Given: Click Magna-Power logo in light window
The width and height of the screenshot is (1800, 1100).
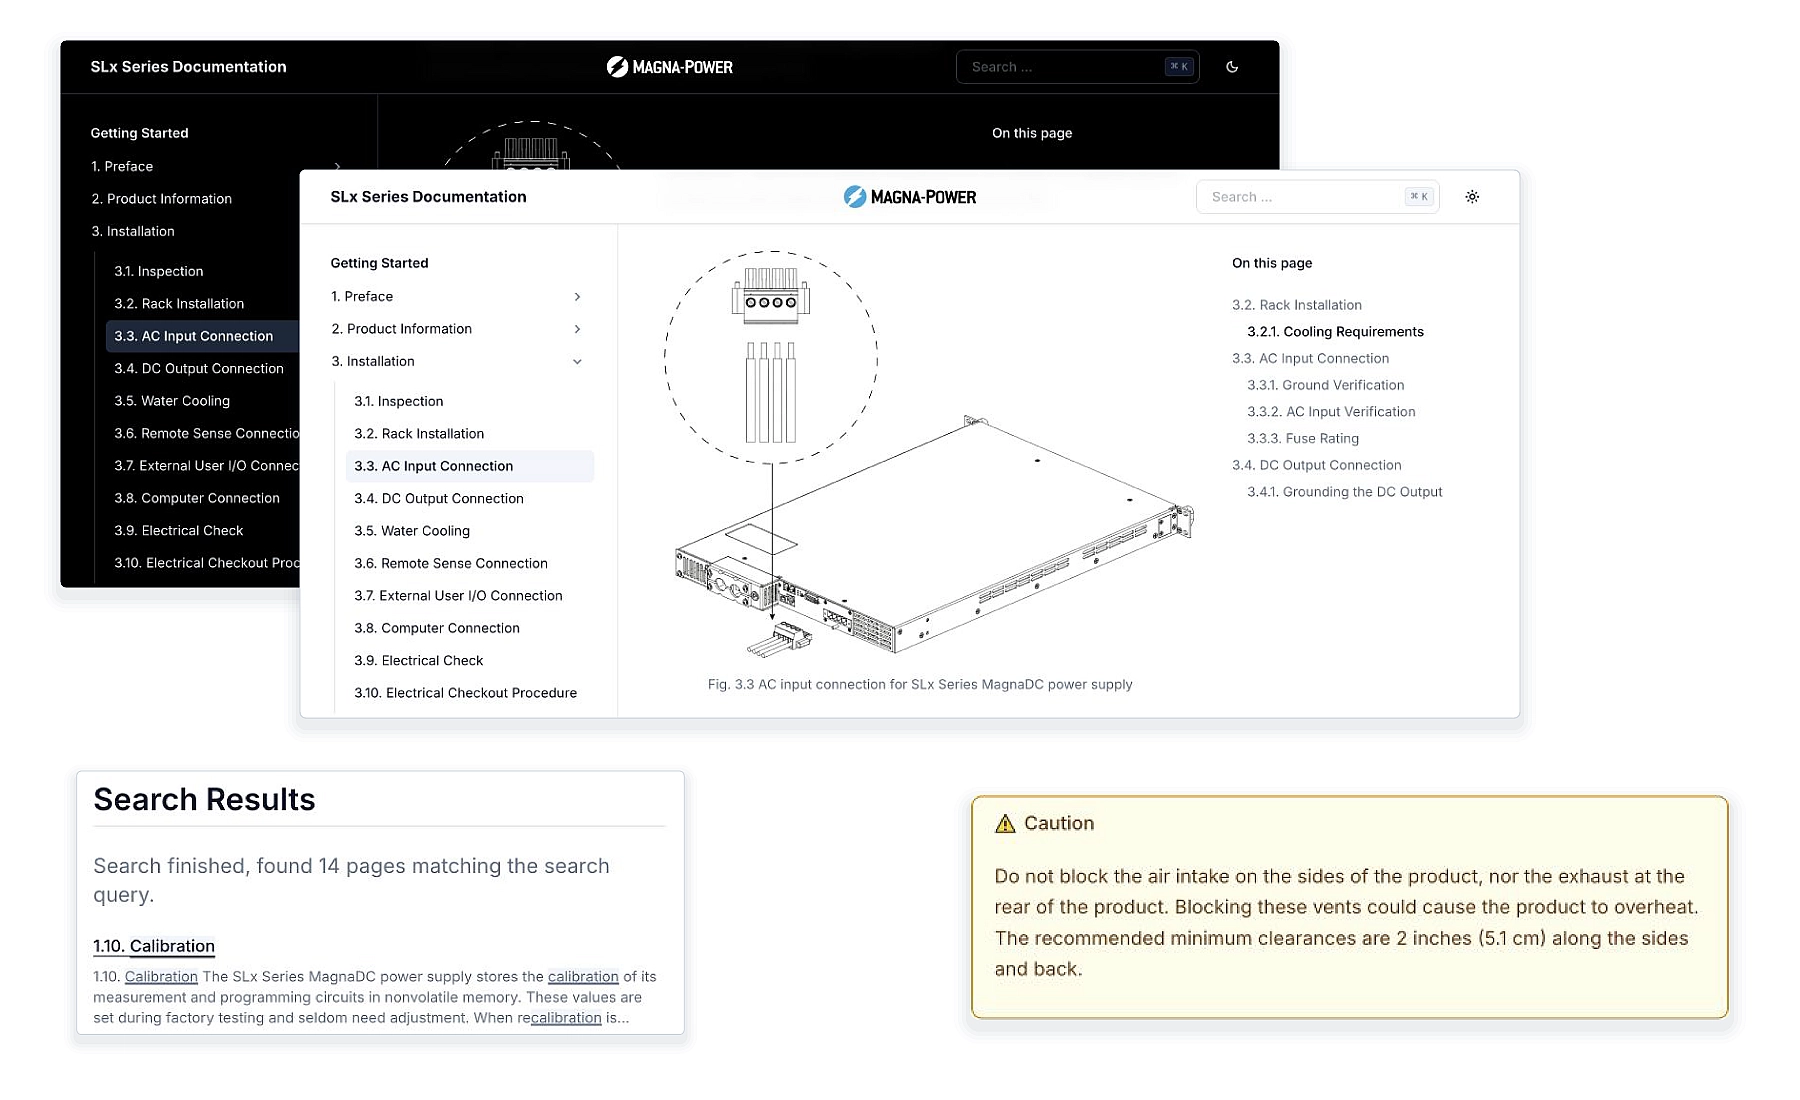Looking at the screenshot, I should (910, 197).
